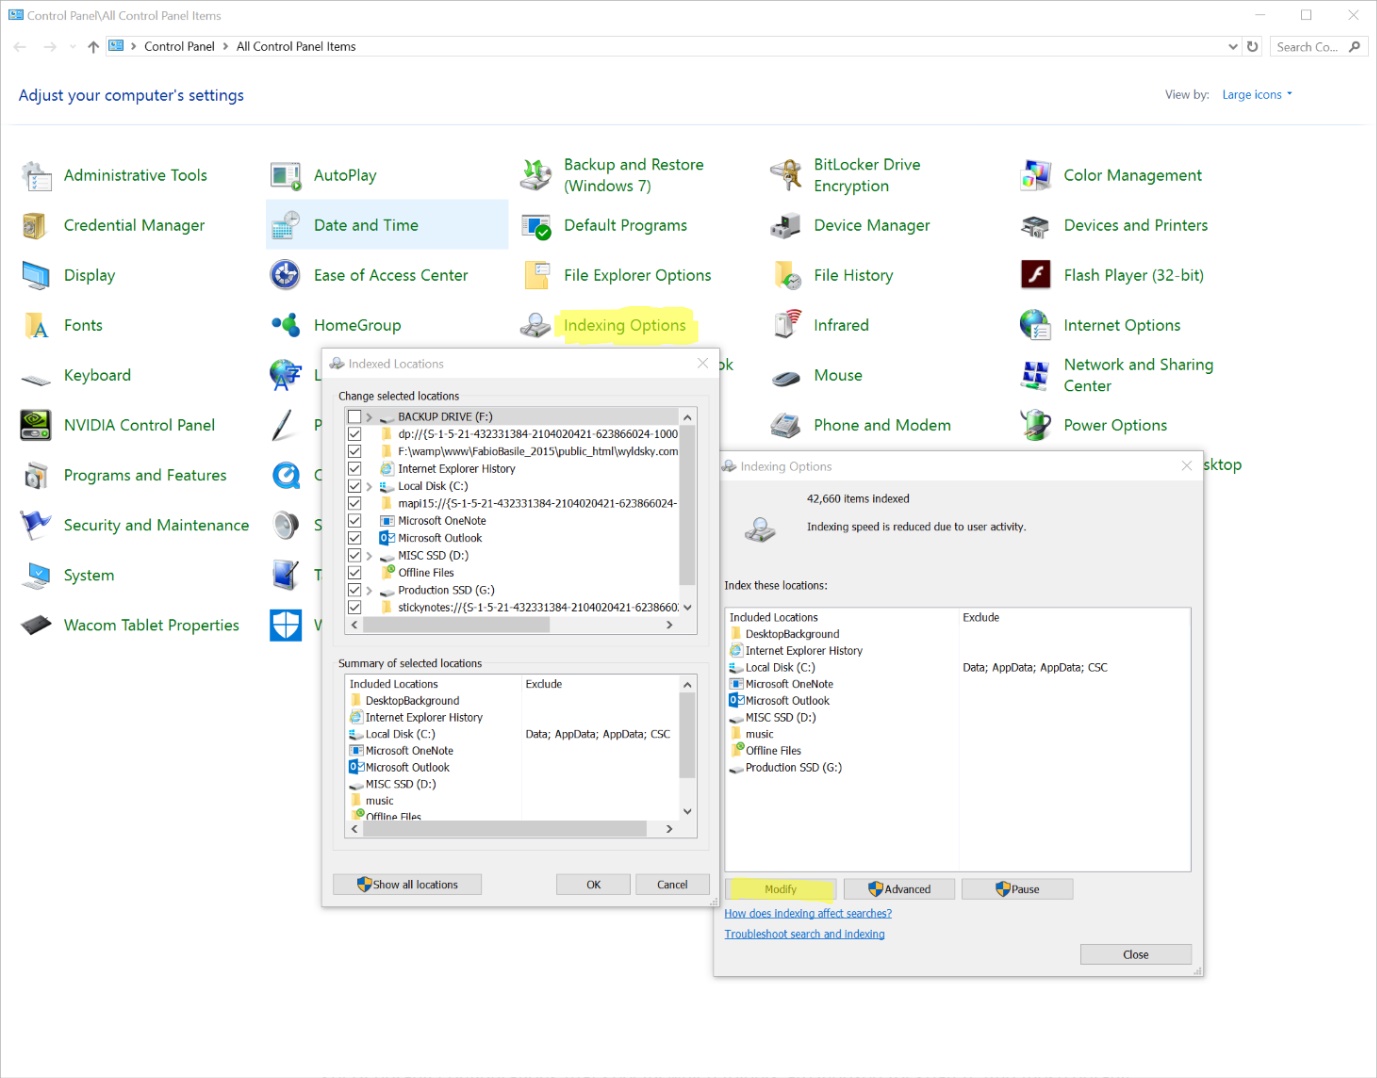
Task: Uncheck Microsoft Outlook checkbox
Action: coord(354,538)
